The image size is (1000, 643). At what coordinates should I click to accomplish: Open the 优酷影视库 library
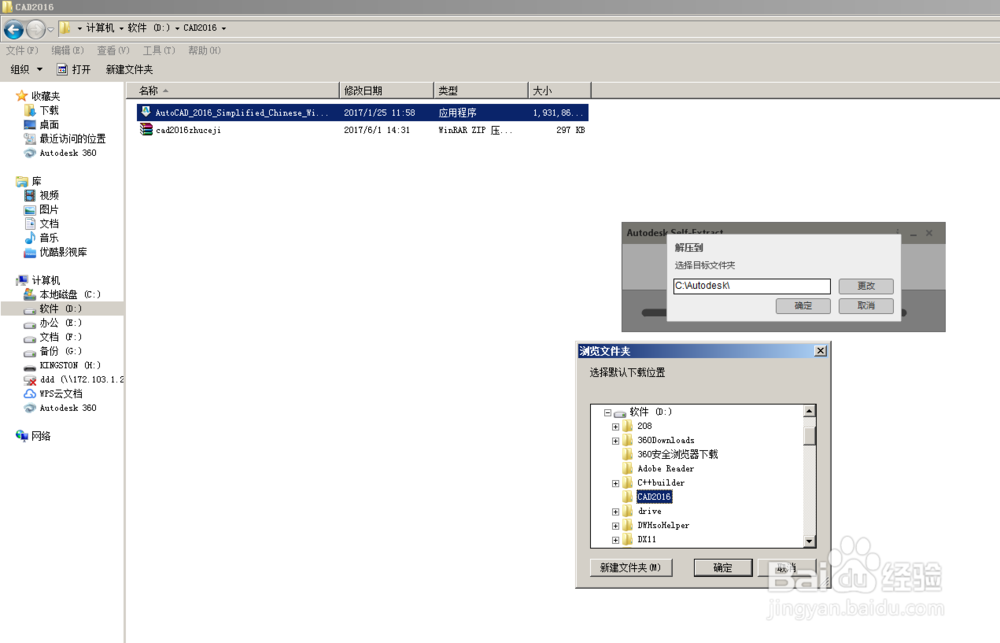click(63, 252)
